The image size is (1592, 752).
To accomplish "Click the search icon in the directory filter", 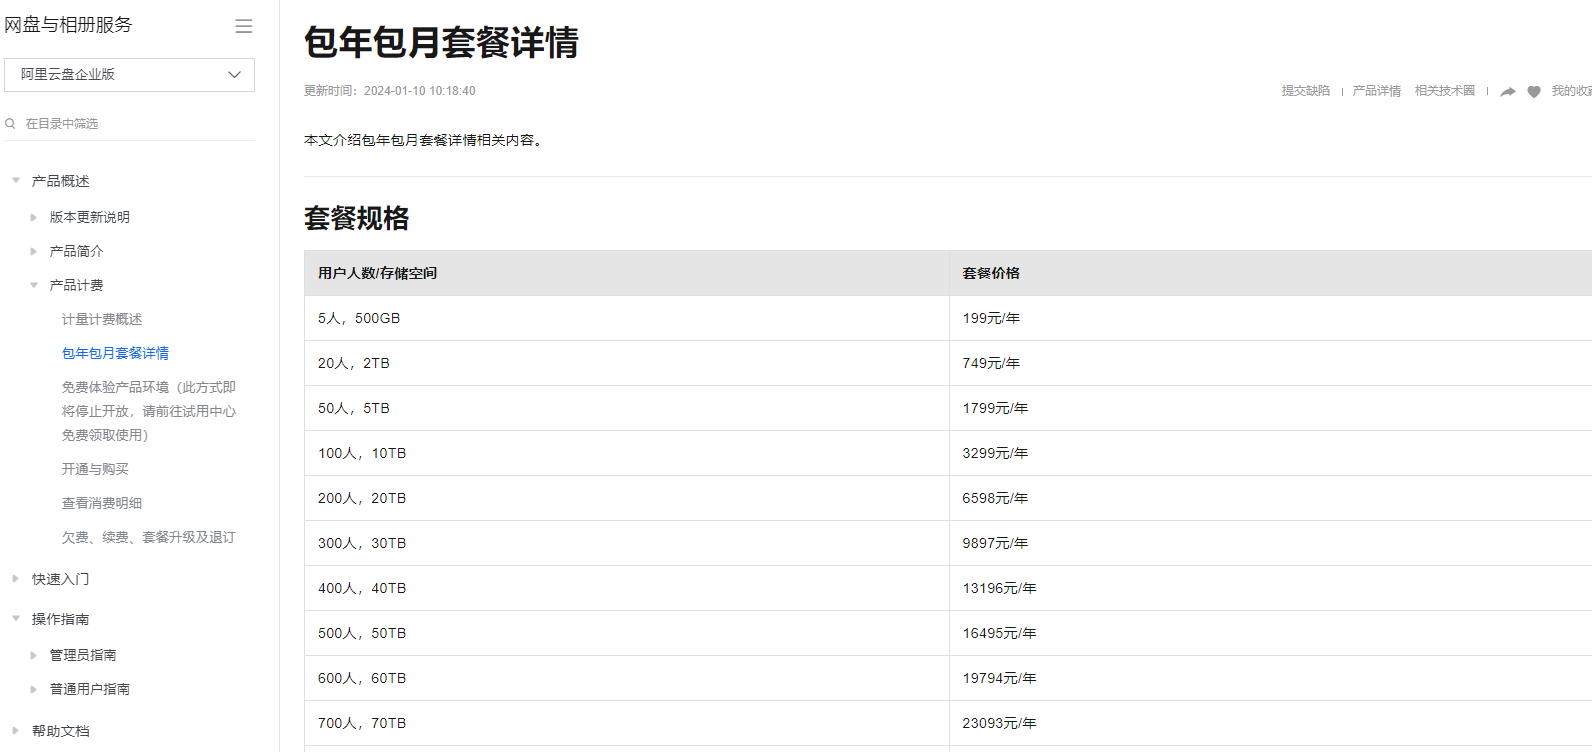I will pyautogui.click(x=10, y=124).
